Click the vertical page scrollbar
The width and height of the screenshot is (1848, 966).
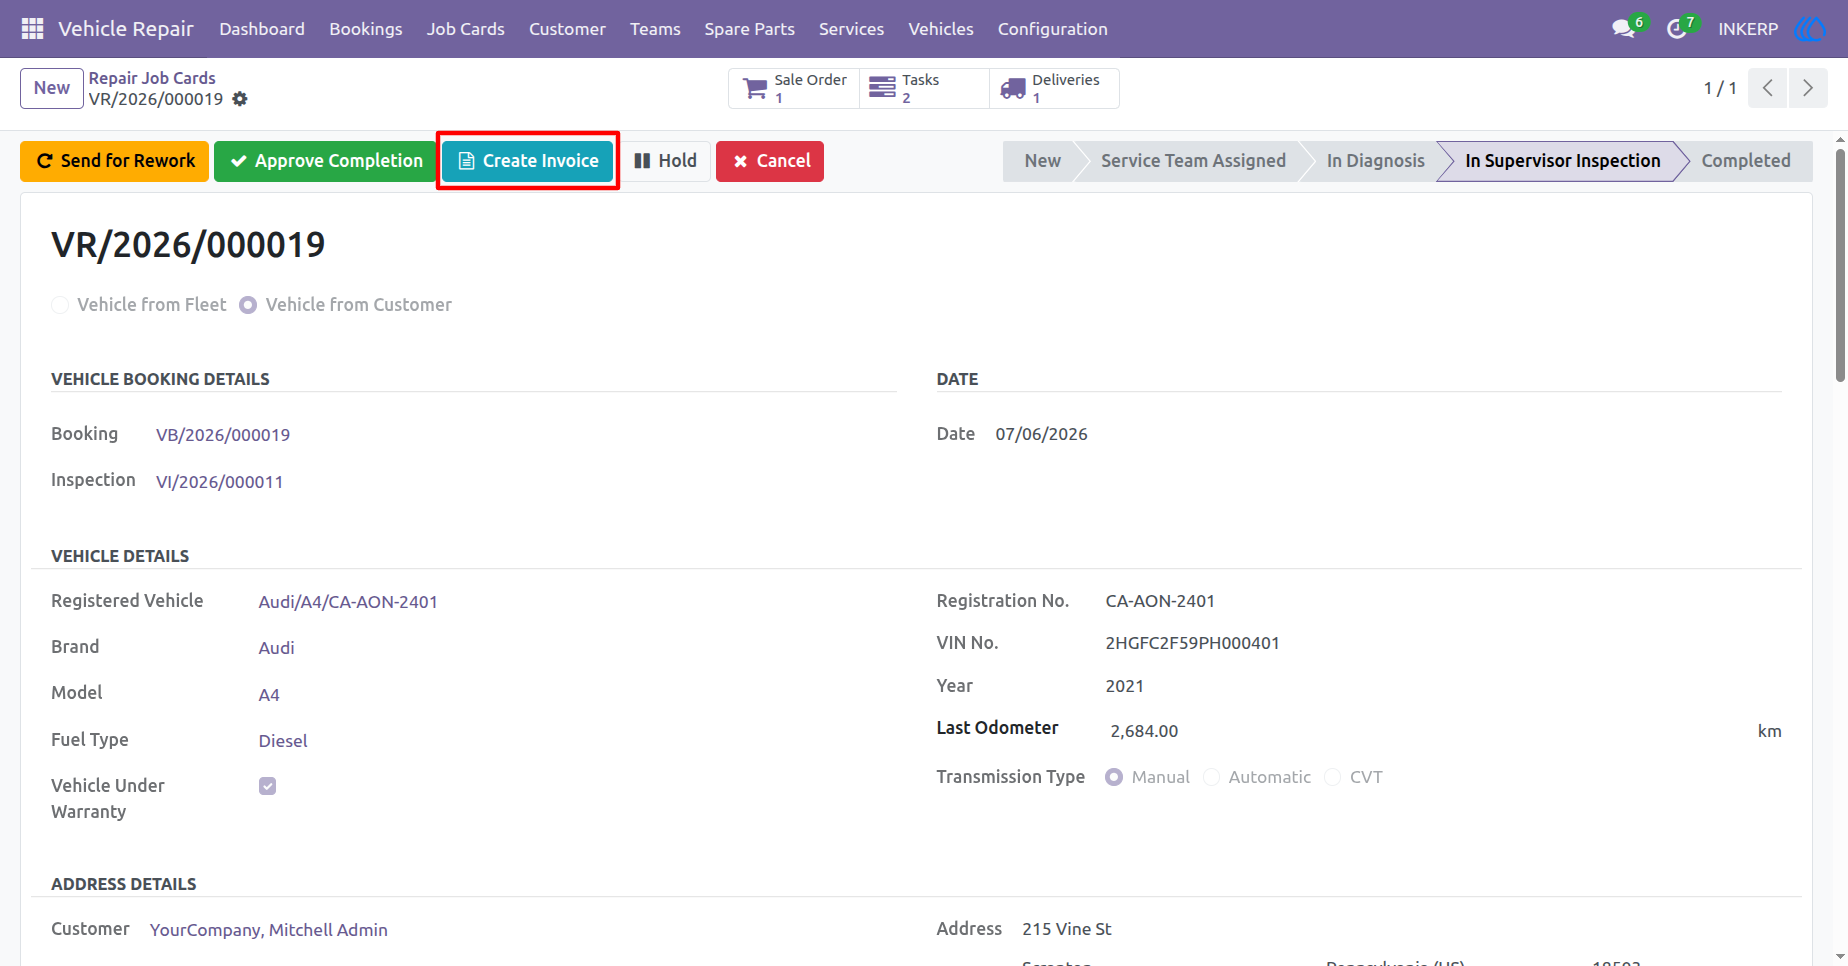pyautogui.click(x=1840, y=265)
